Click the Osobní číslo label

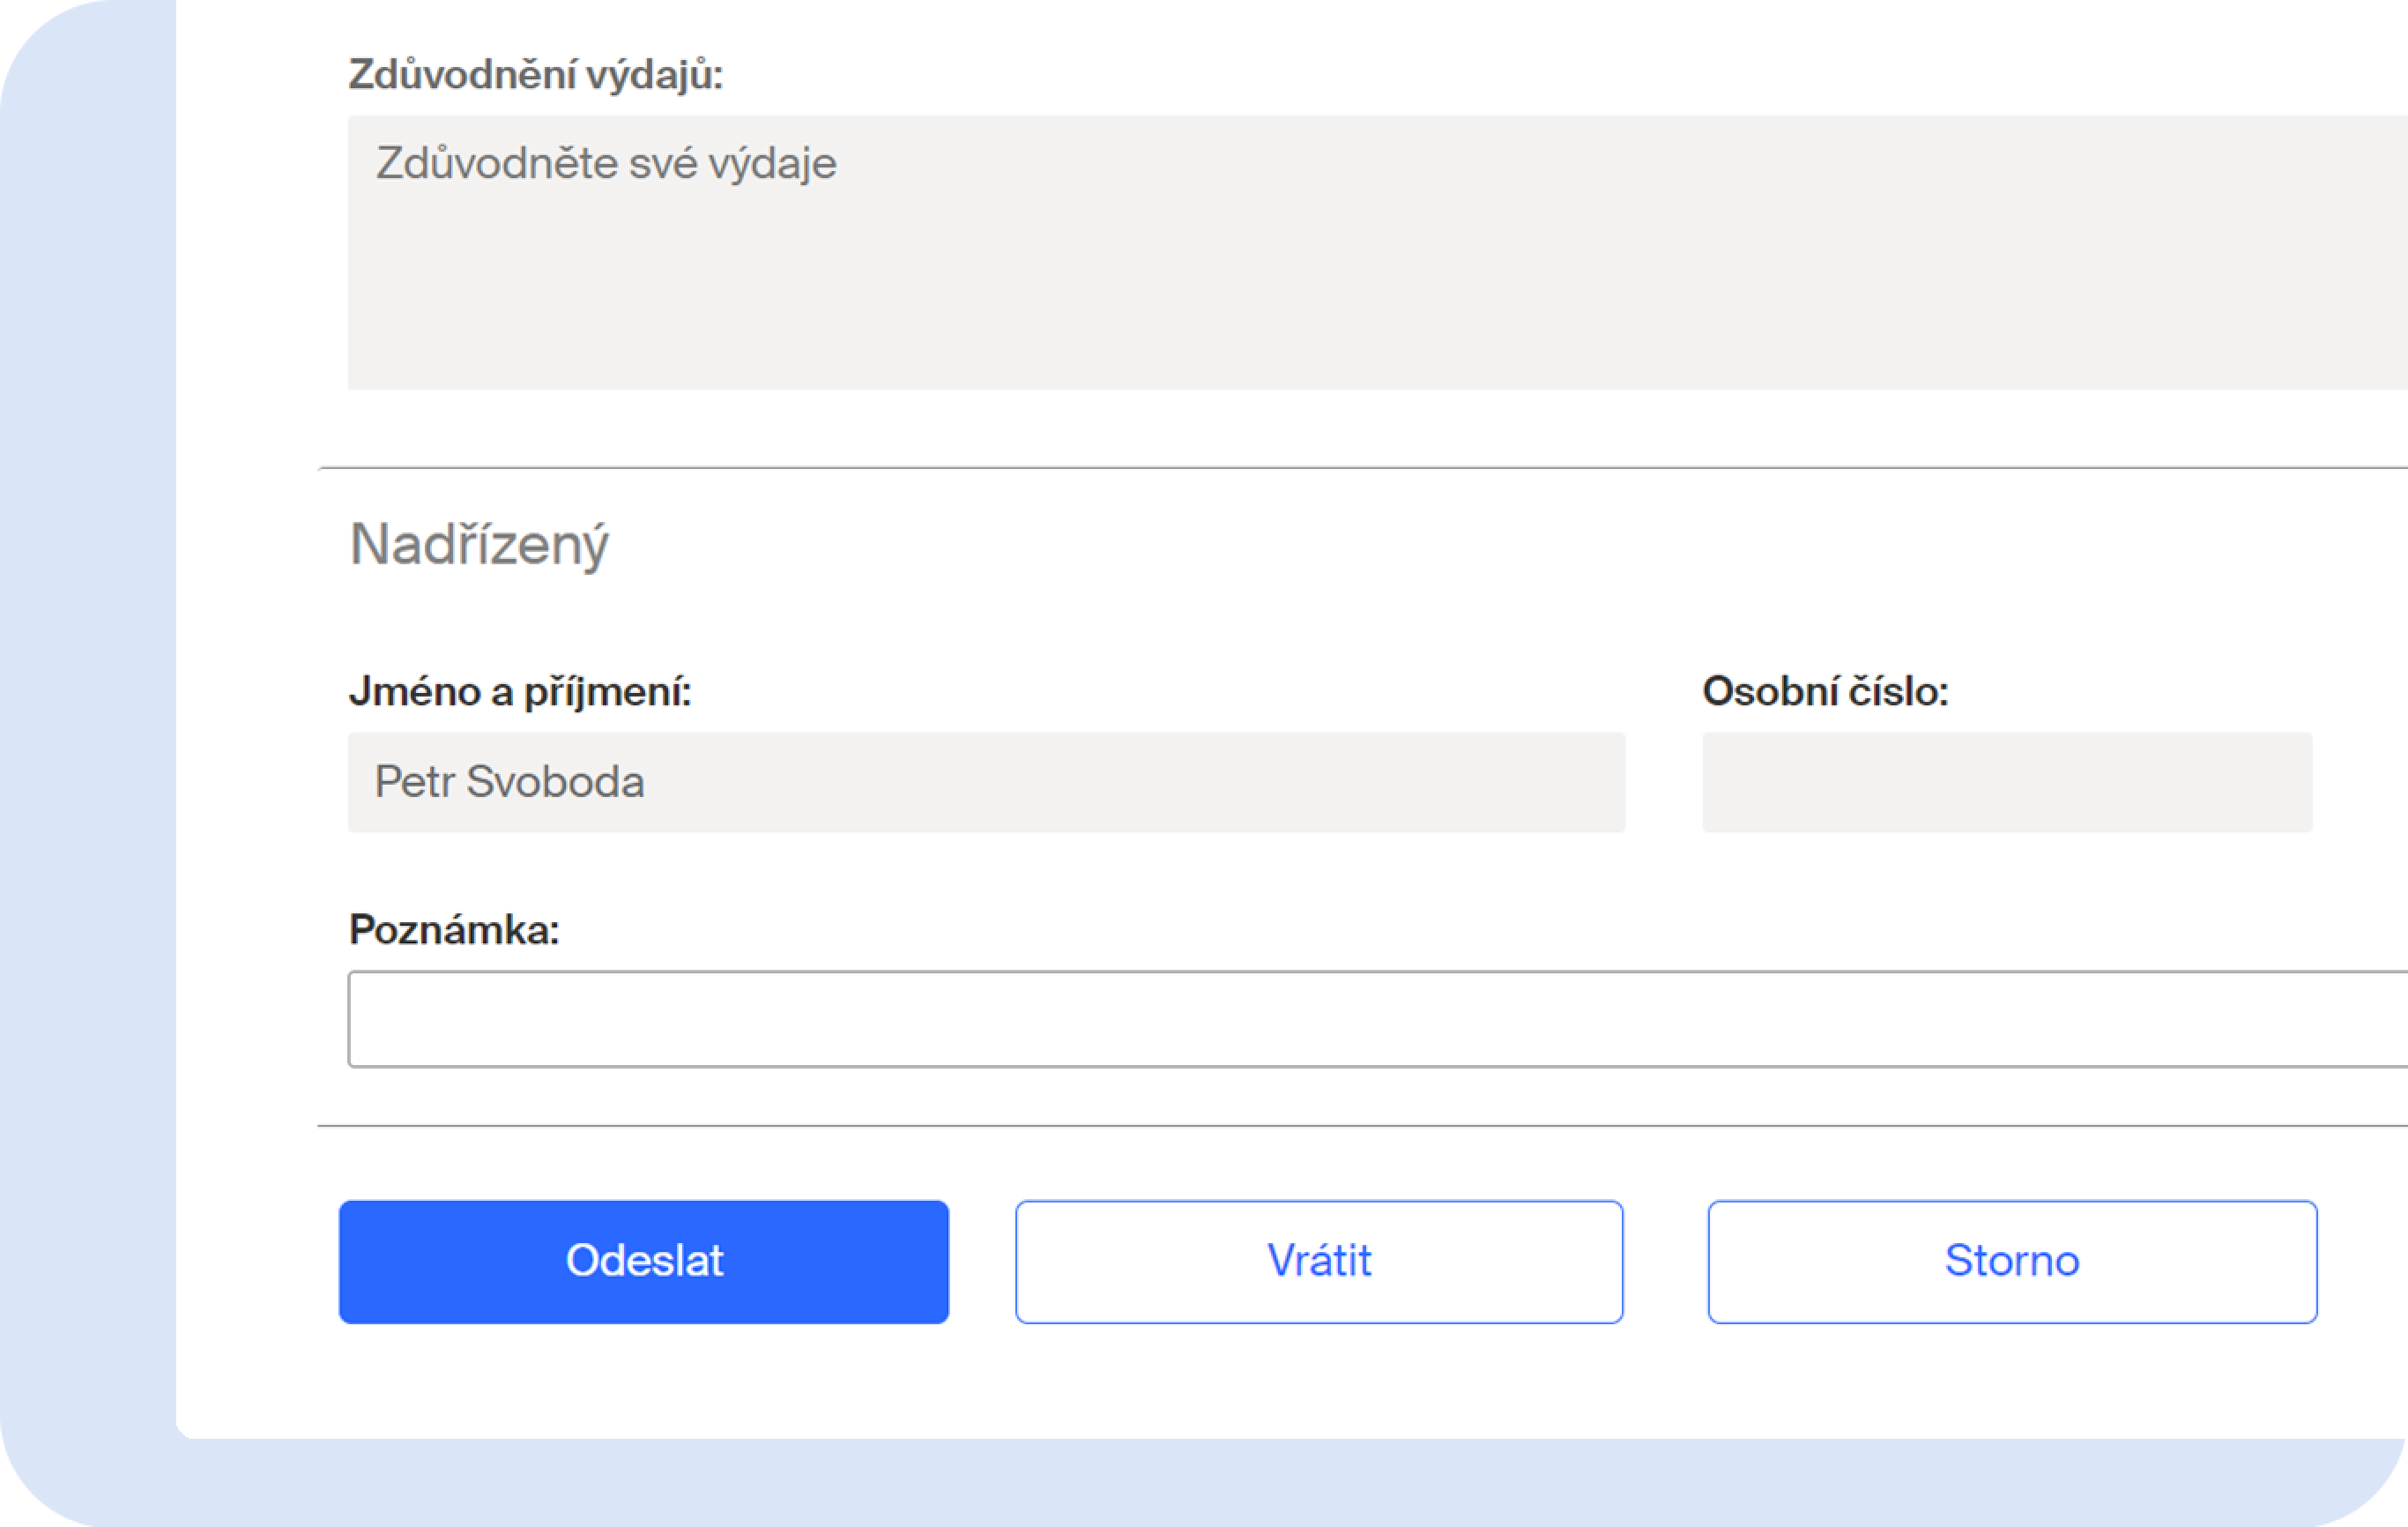pos(1825,692)
